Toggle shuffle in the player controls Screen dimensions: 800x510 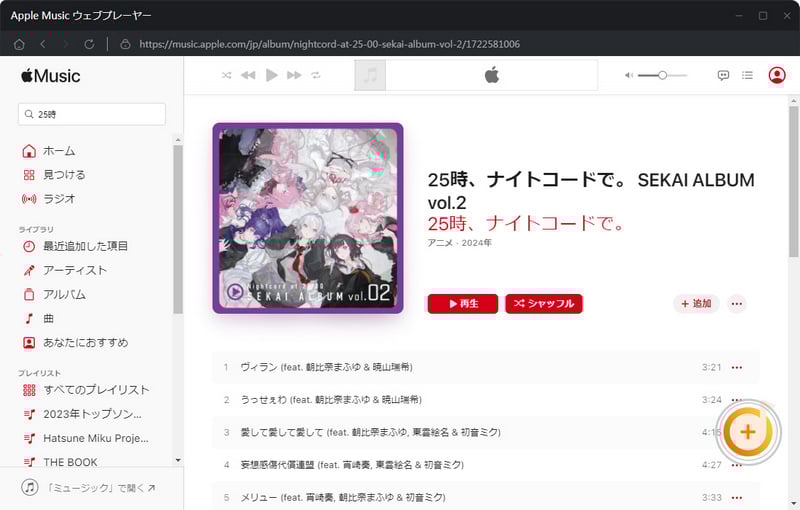[227, 75]
